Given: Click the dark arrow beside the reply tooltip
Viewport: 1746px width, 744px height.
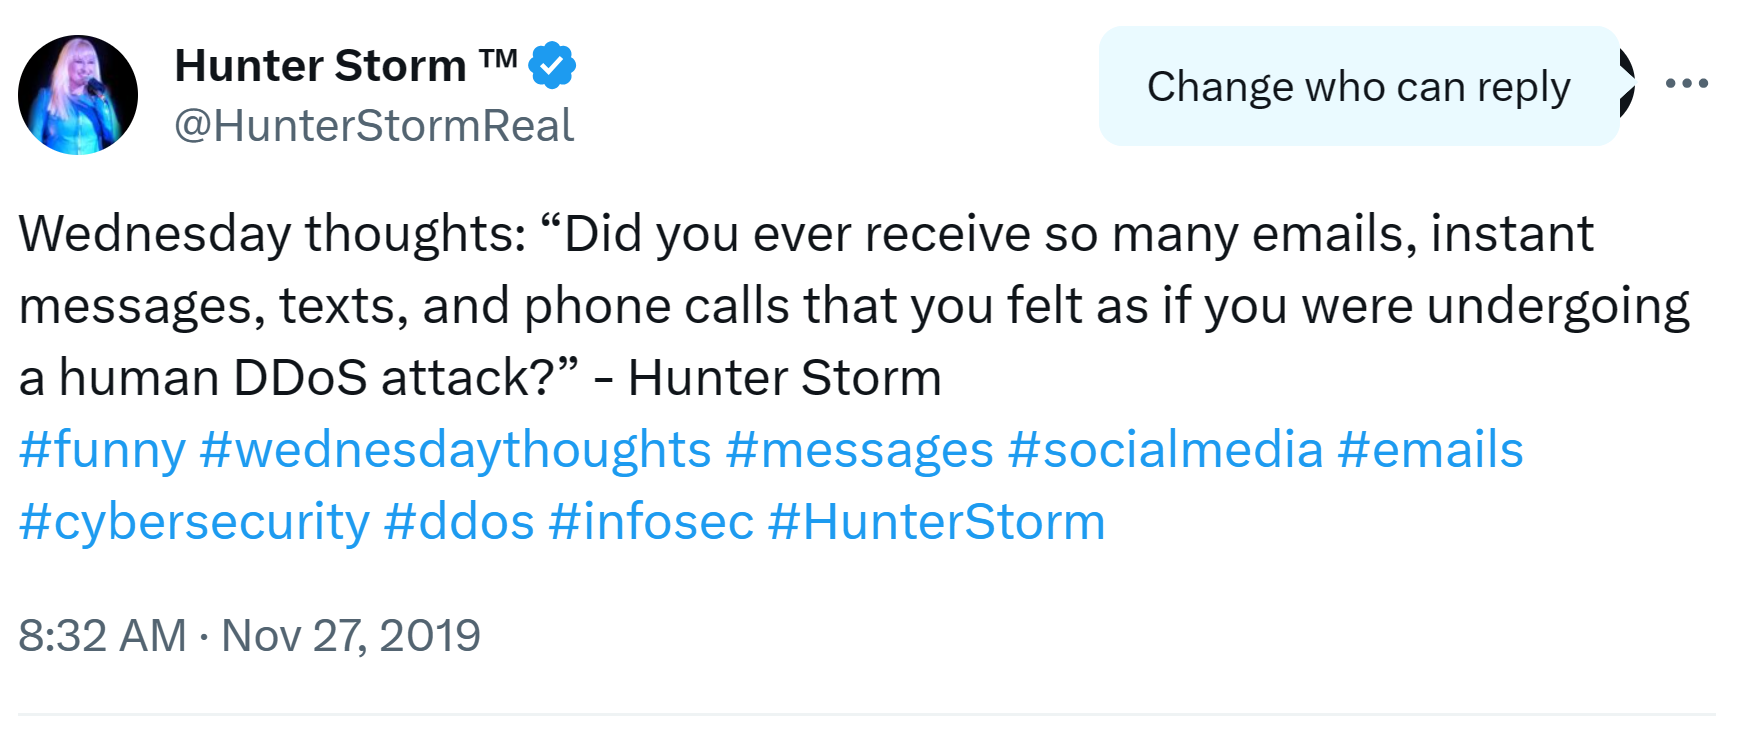Looking at the screenshot, I should 1628,84.
